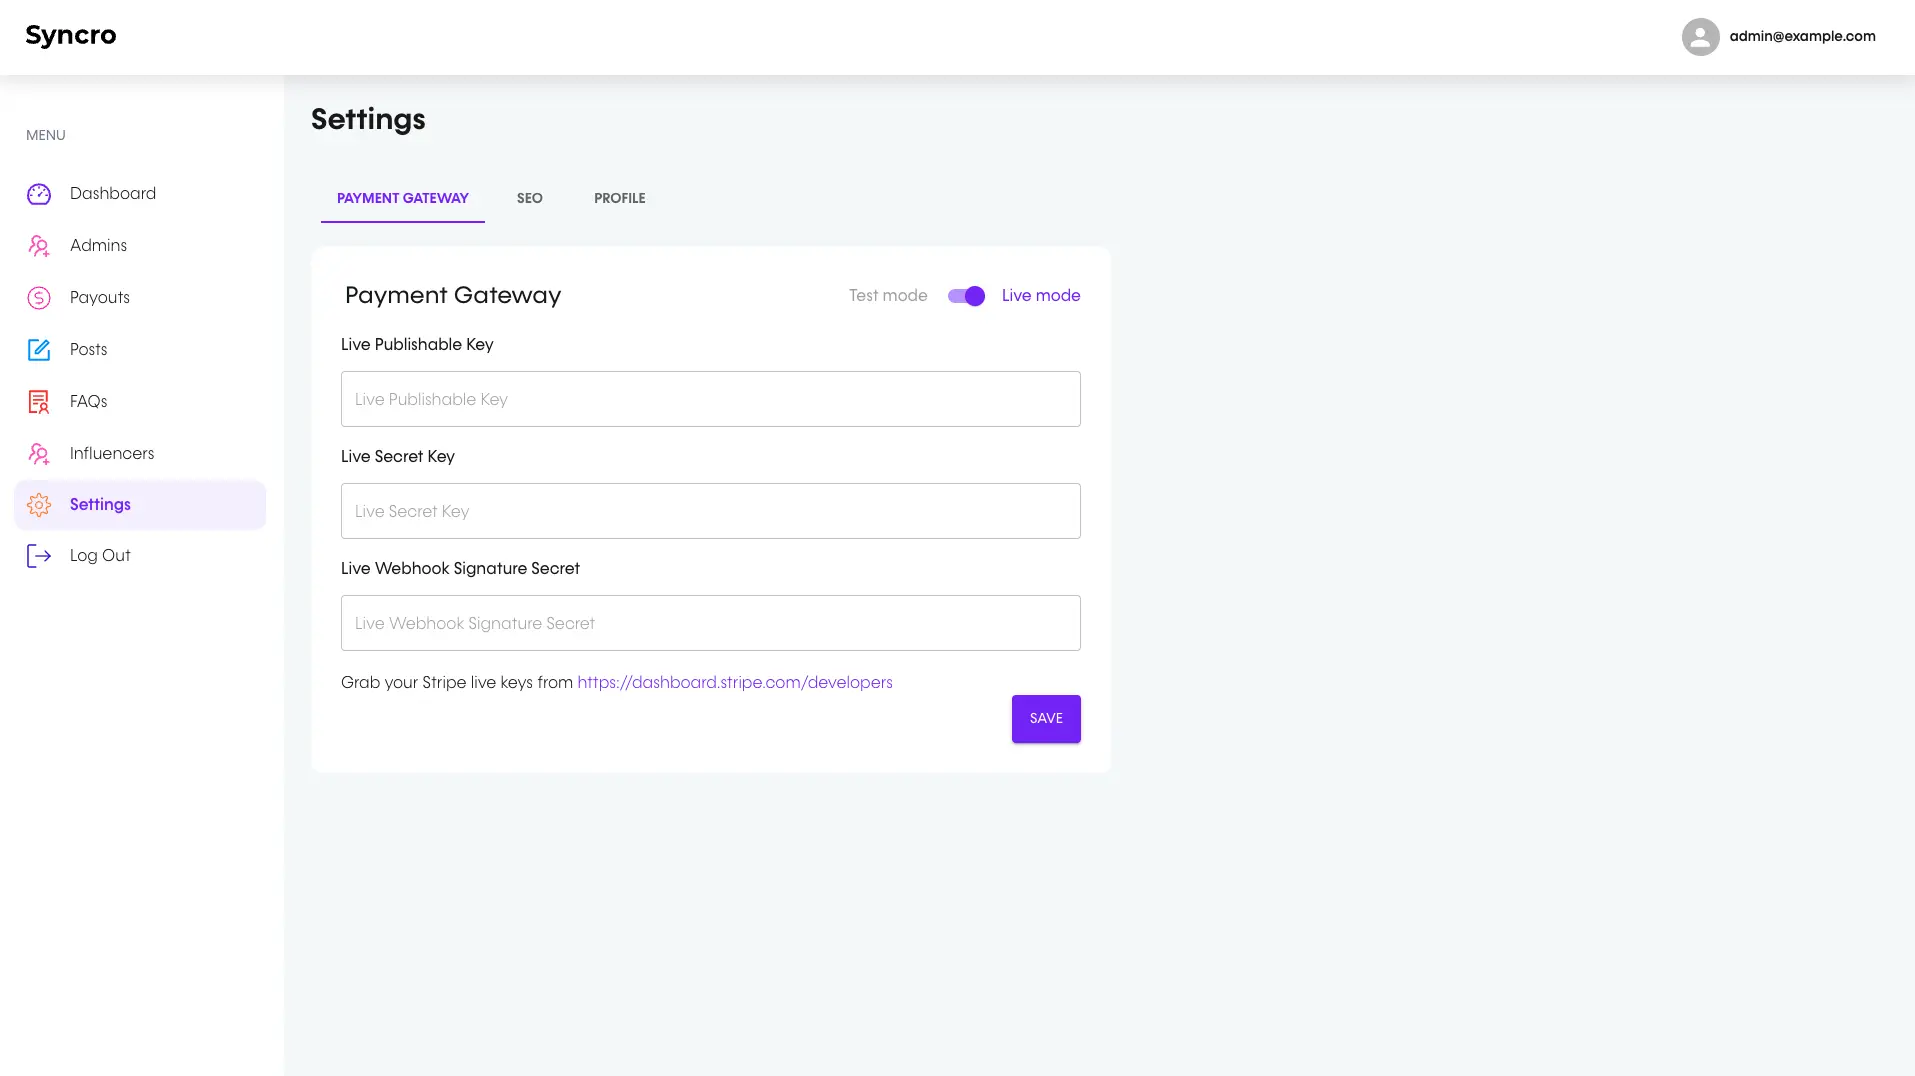Click the Admins person icon
Screen dimensions: 1915x1076
coord(39,246)
